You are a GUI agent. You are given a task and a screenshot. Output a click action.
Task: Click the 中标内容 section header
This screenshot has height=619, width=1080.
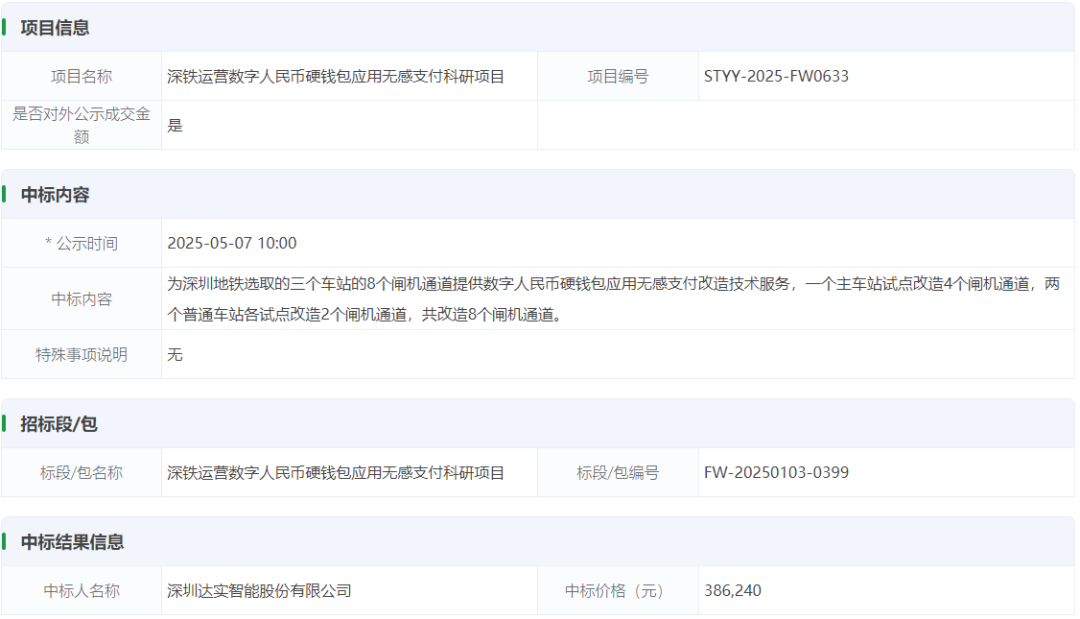(x=55, y=195)
